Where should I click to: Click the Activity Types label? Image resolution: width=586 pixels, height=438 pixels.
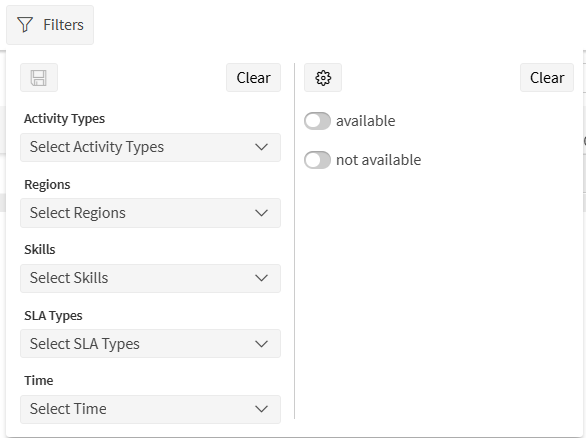(65, 119)
